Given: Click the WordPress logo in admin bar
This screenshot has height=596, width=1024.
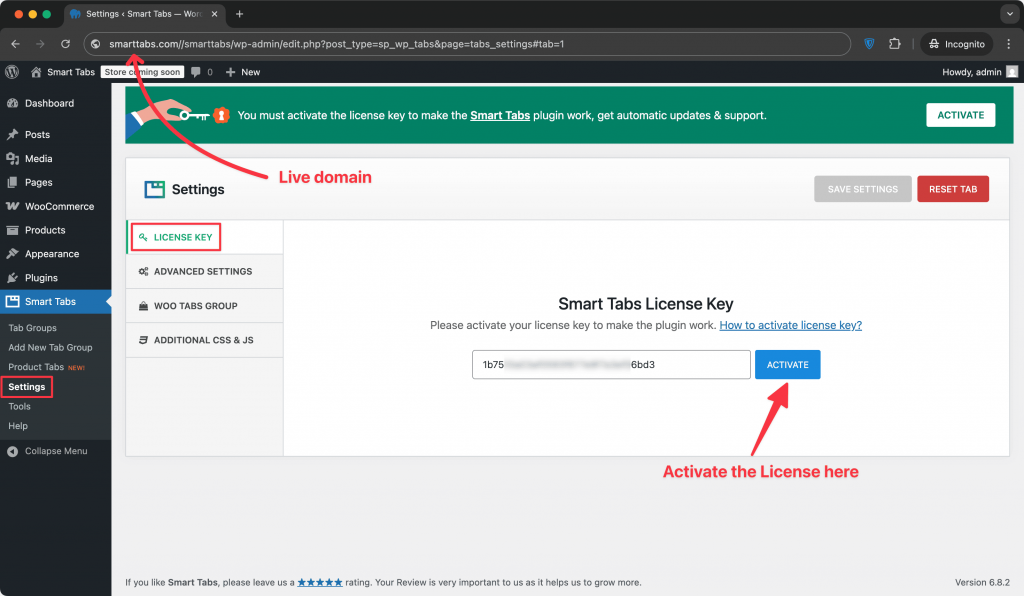Looking at the screenshot, I should click(x=12, y=72).
